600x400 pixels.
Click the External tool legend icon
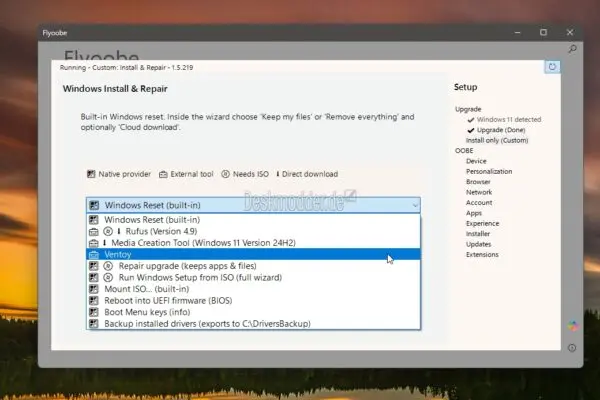click(162, 174)
